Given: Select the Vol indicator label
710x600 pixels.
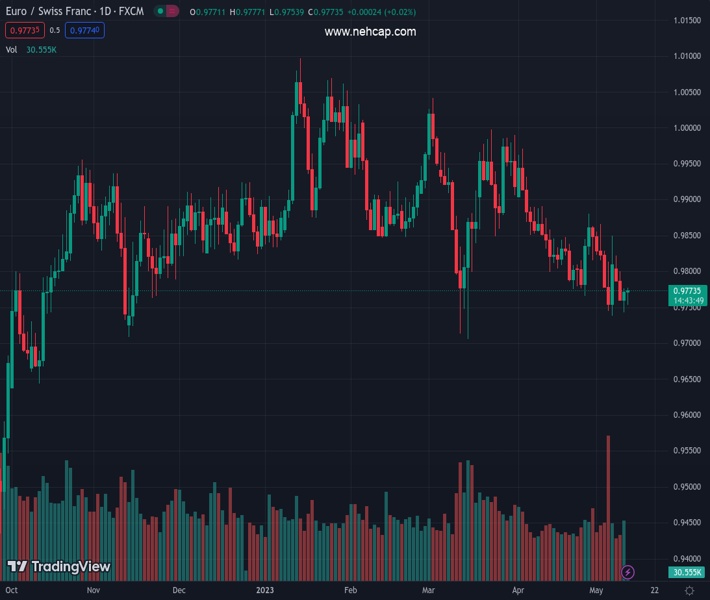Looking at the screenshot, I should 12,49.
